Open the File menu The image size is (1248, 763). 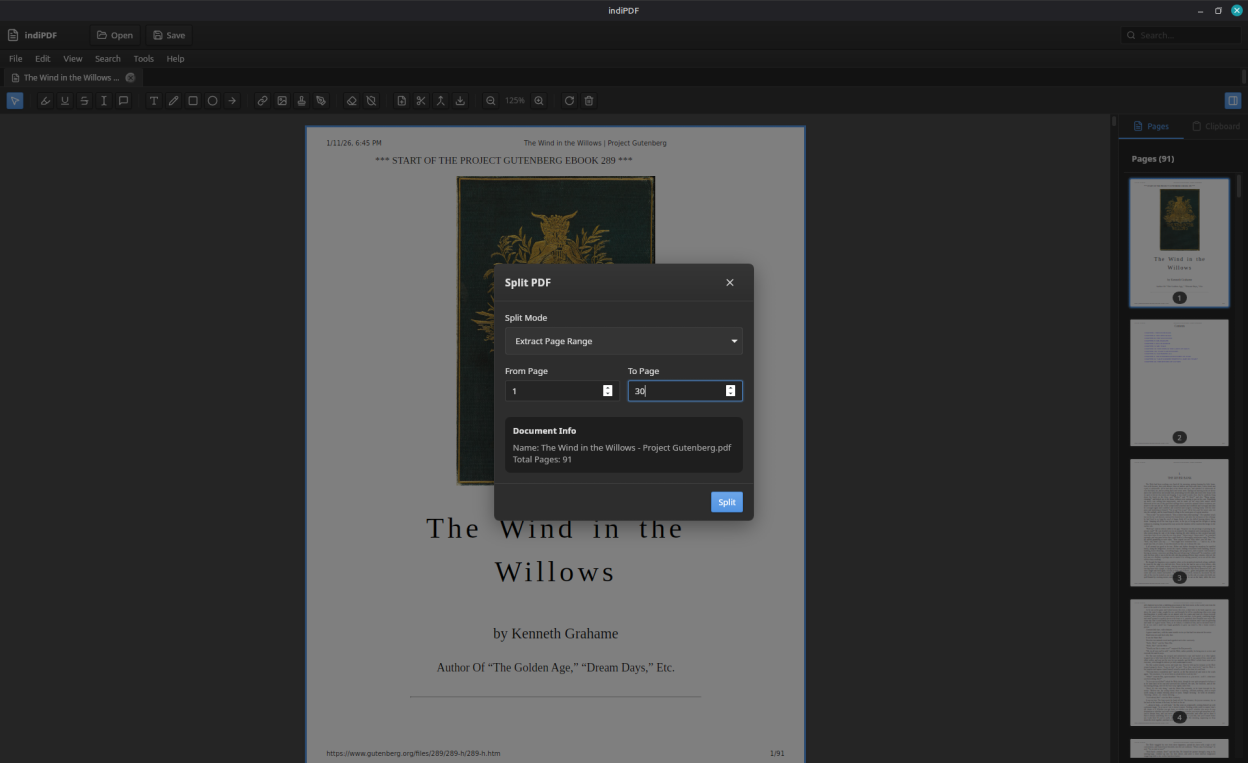[15, 59]
